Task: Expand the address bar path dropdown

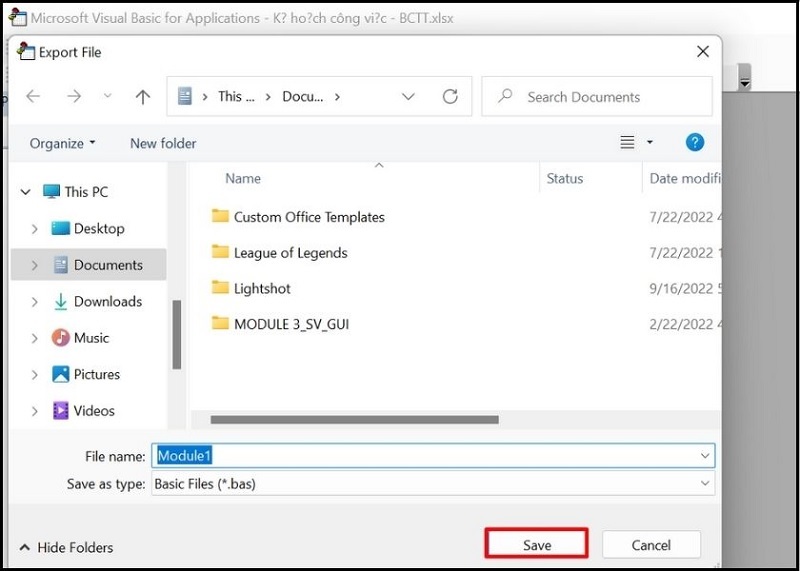Action: (408, 97)
